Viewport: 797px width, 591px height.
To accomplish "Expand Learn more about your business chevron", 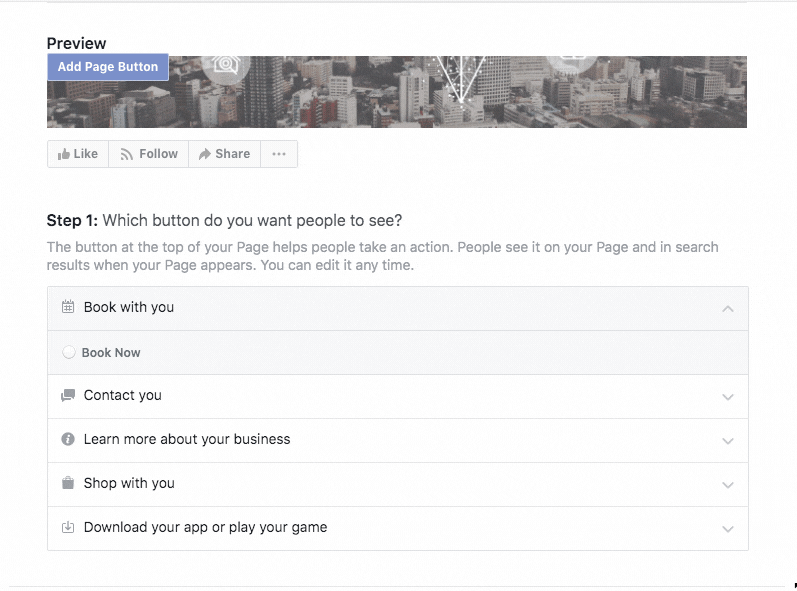I will tap(728, 441).
